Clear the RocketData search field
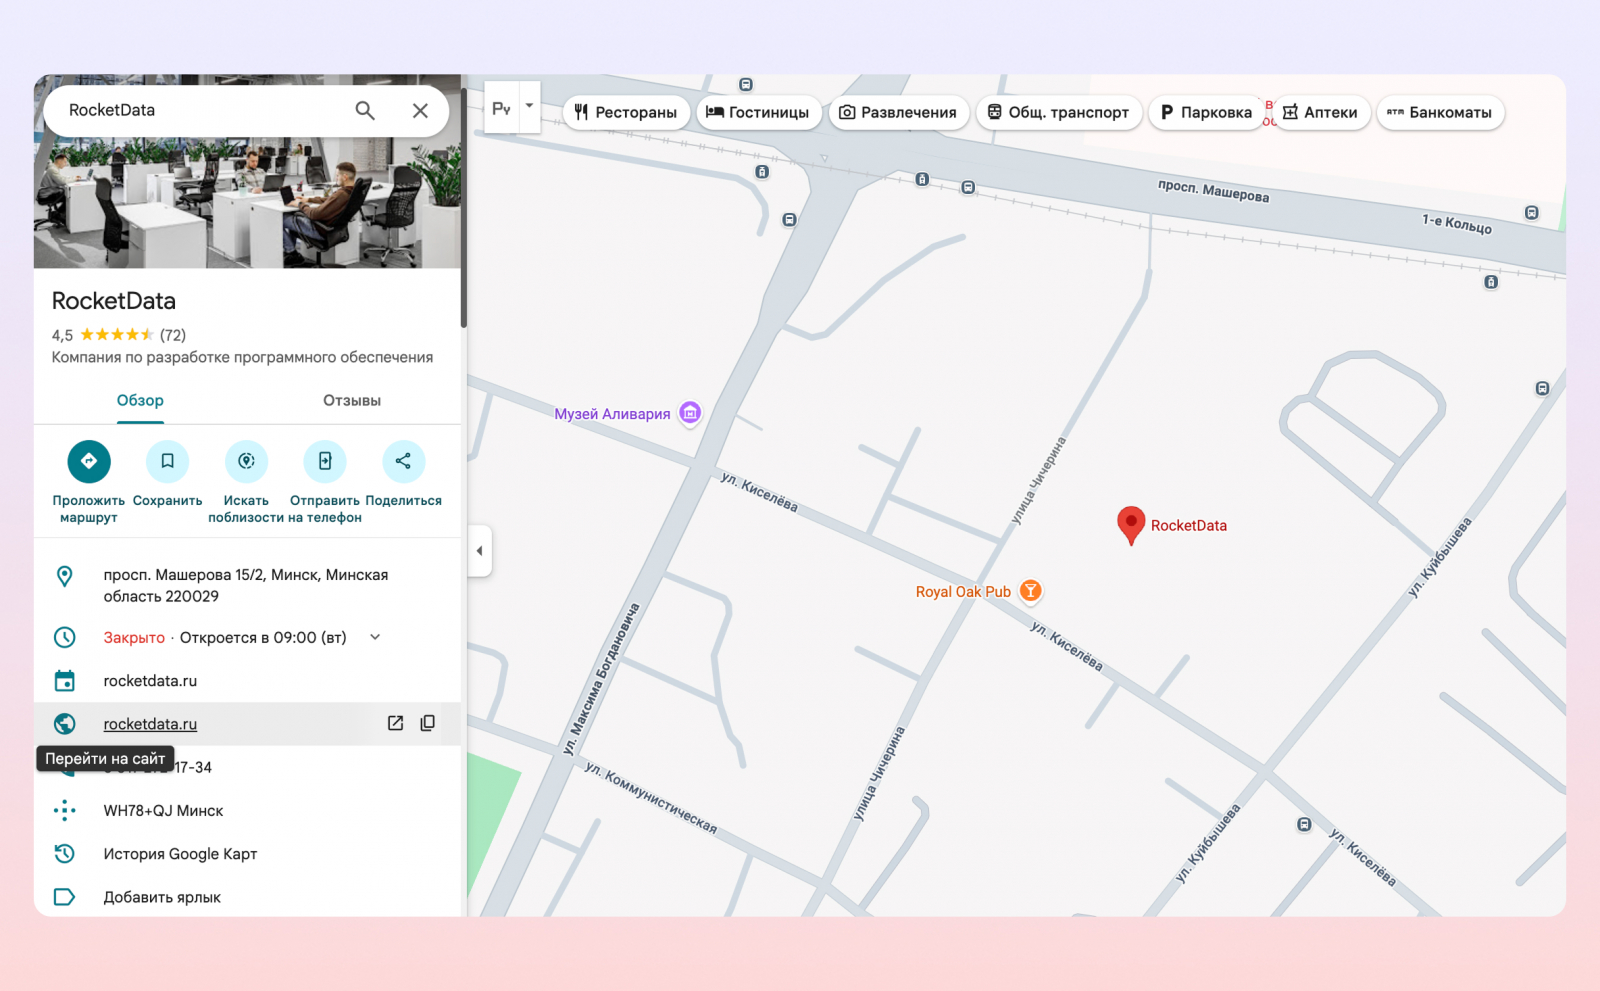The height and width of the screenshot is (991, 1600). pos(420,111)
